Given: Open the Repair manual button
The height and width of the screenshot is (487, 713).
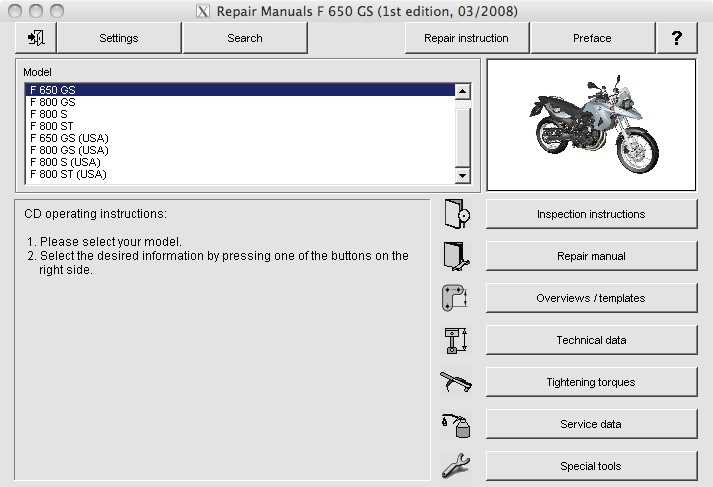Looking at the screenshot, I should click(x=591, y=256).
